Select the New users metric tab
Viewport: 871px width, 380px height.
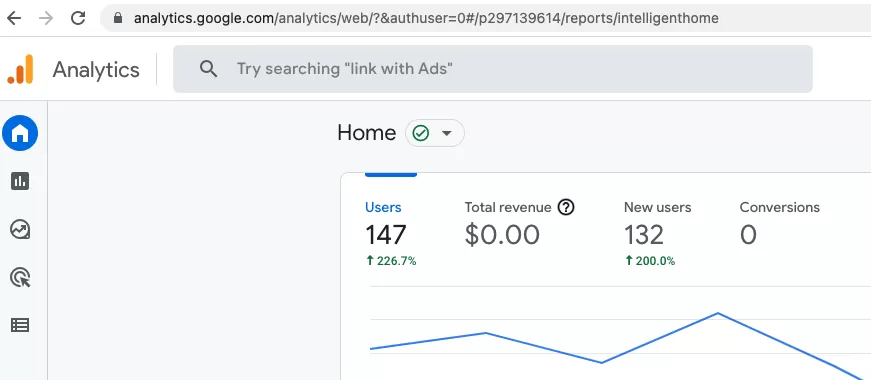point(657,207)
